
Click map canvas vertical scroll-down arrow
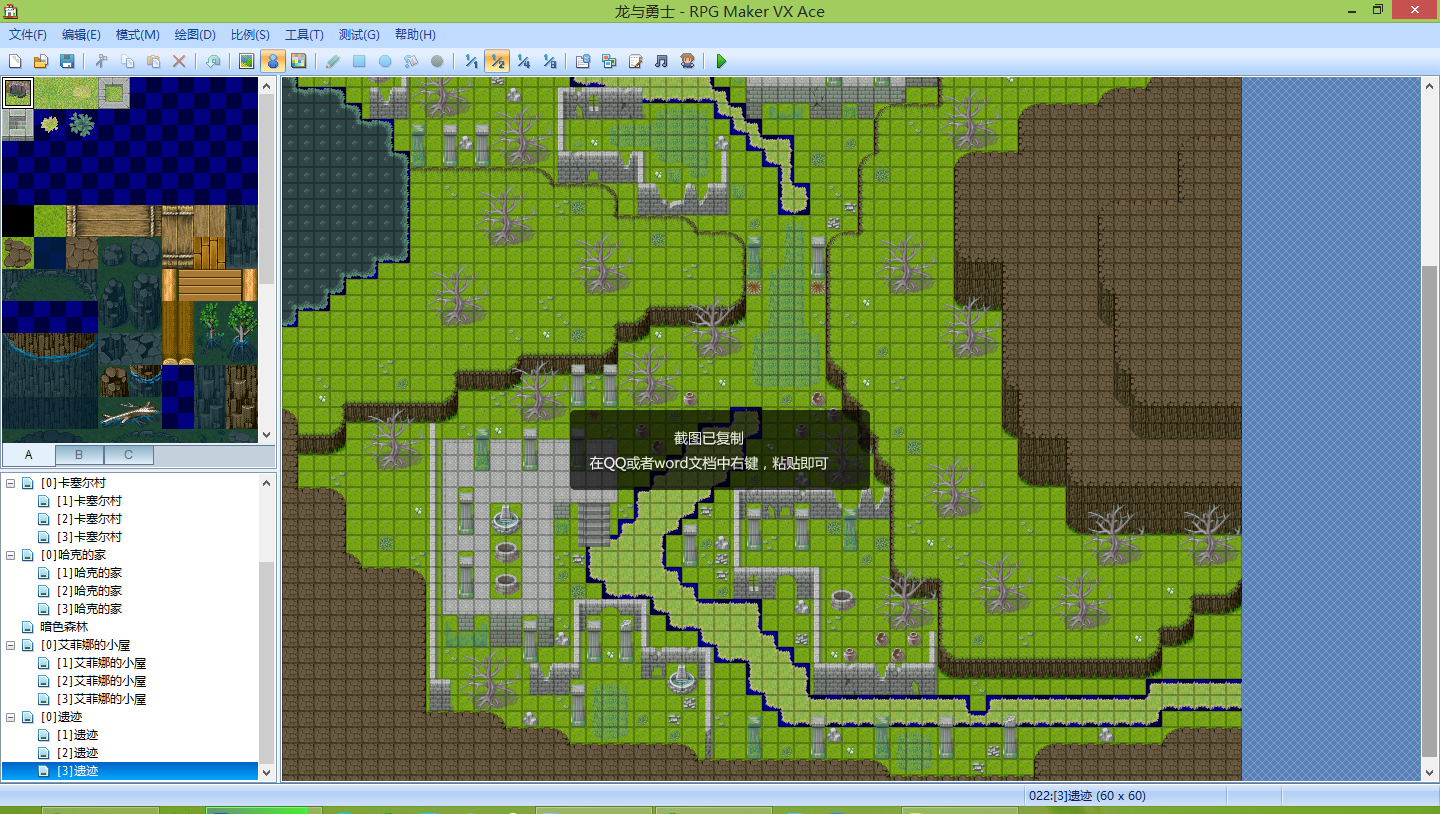click(1428, 772)
